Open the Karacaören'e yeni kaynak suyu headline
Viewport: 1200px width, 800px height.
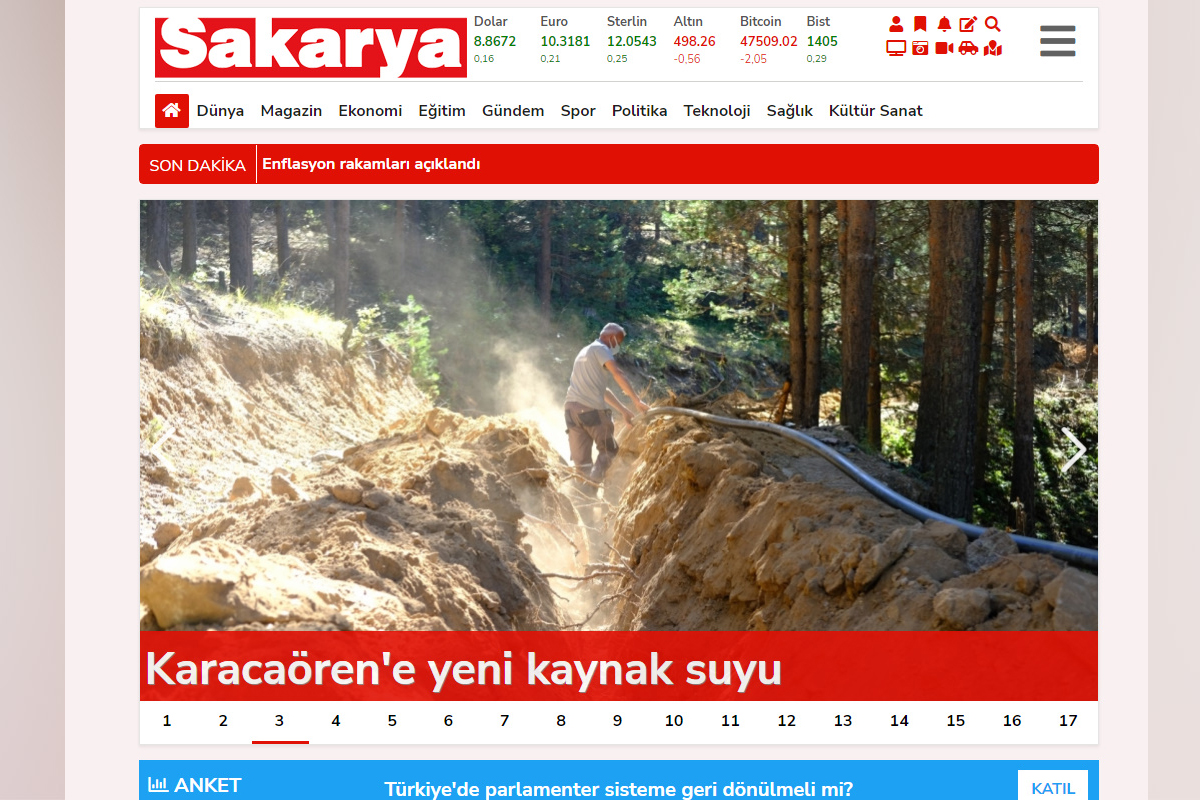coord(463,669)
